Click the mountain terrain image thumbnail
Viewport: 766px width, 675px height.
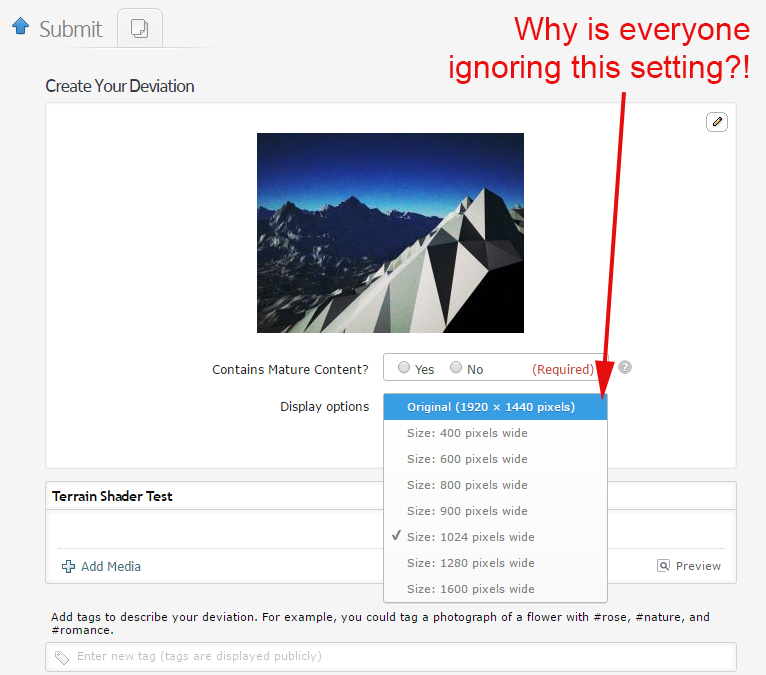(390, 233)
